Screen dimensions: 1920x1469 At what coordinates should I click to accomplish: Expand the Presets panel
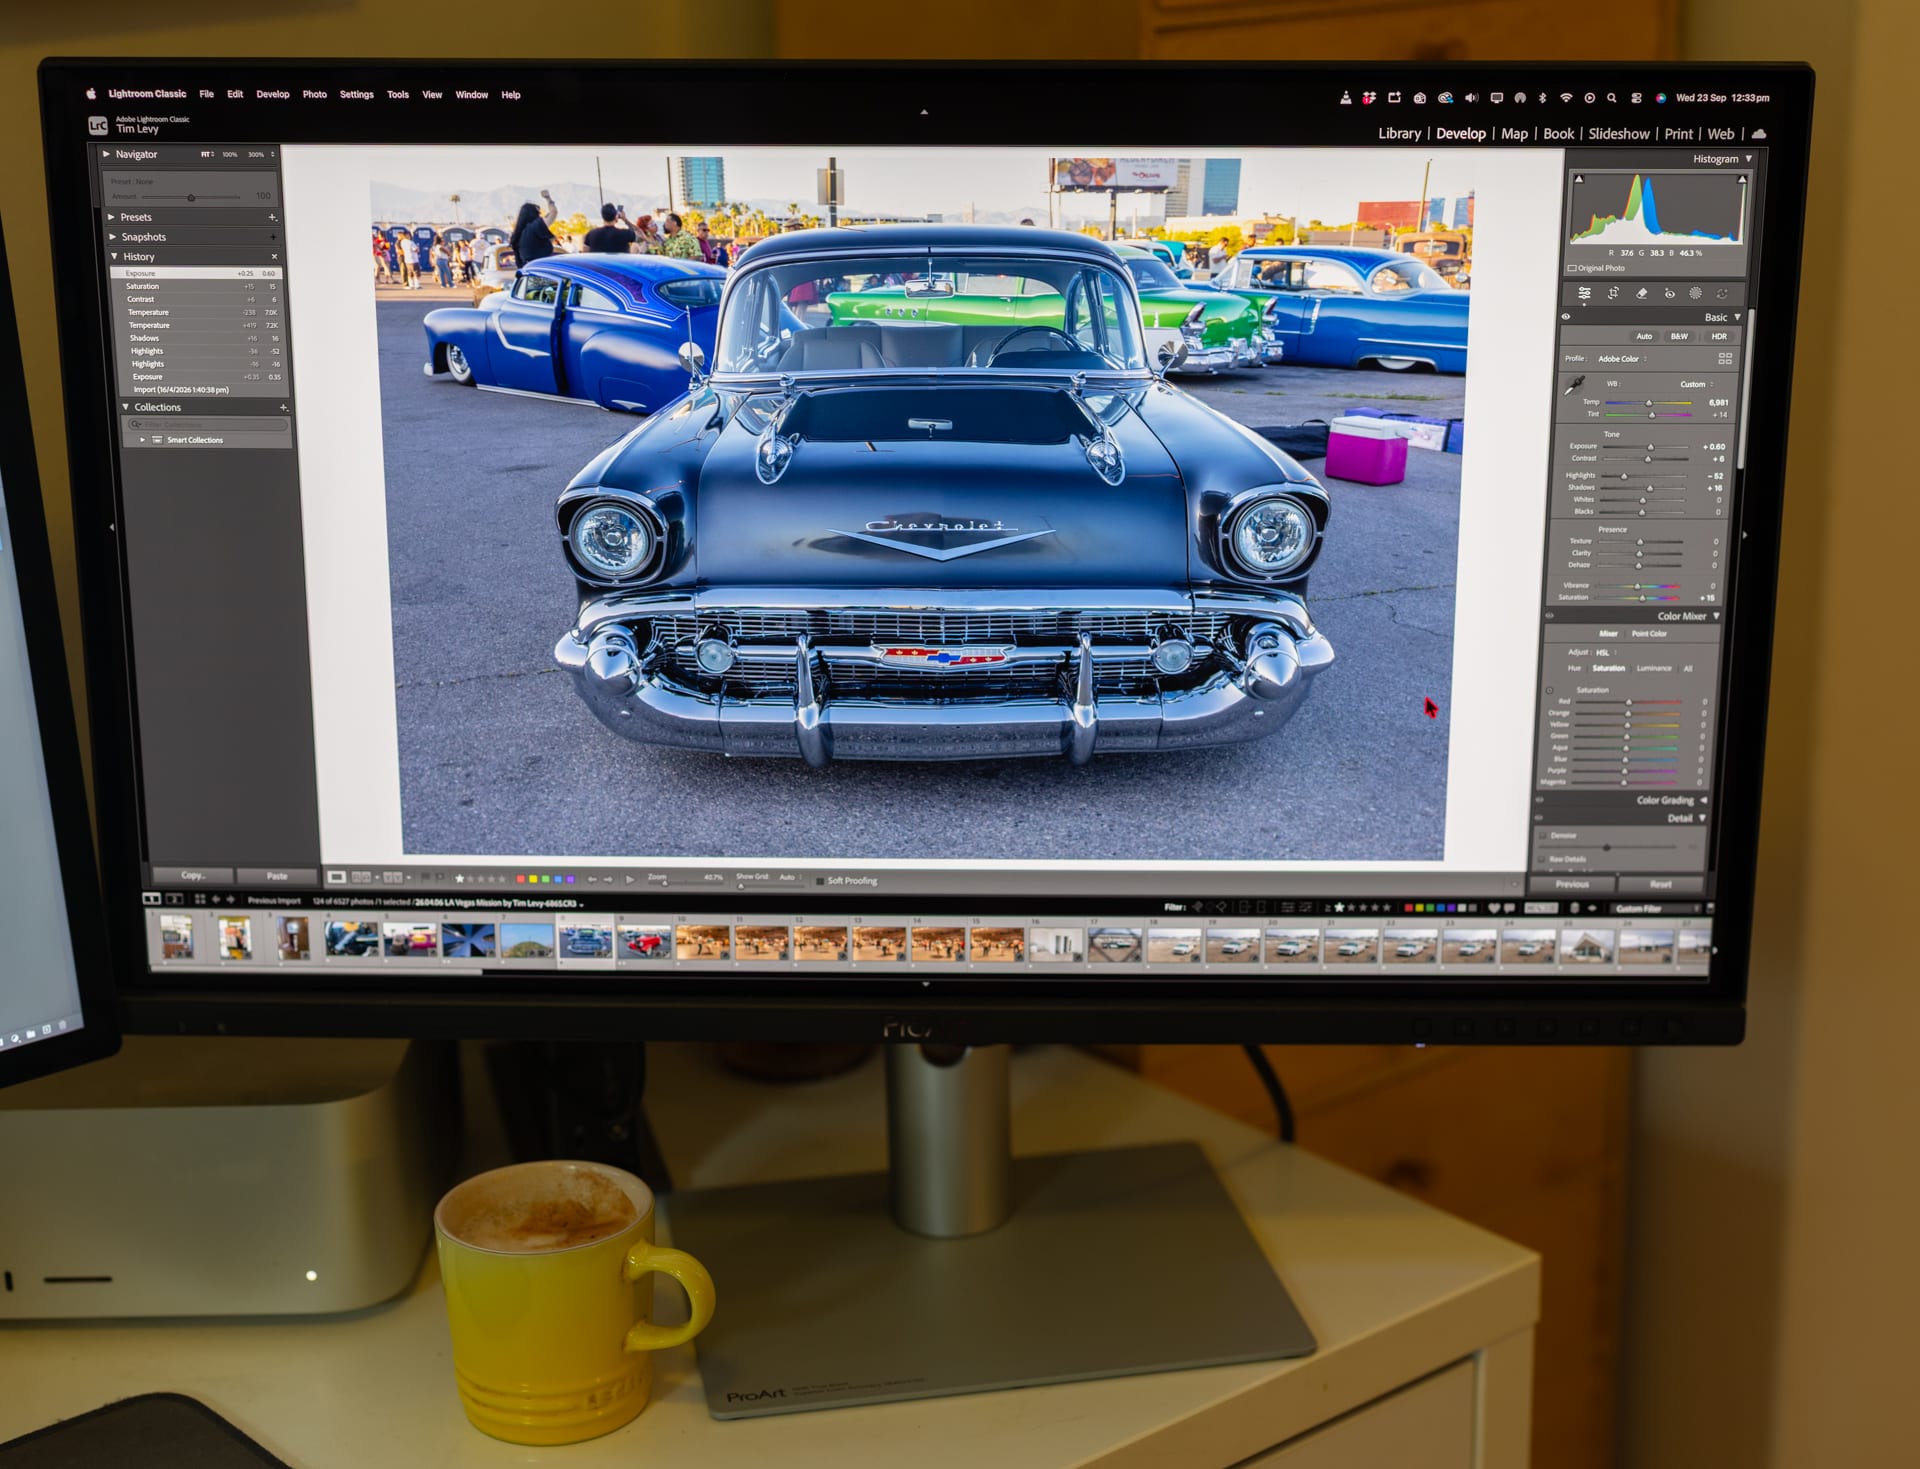tap(111, 217)
